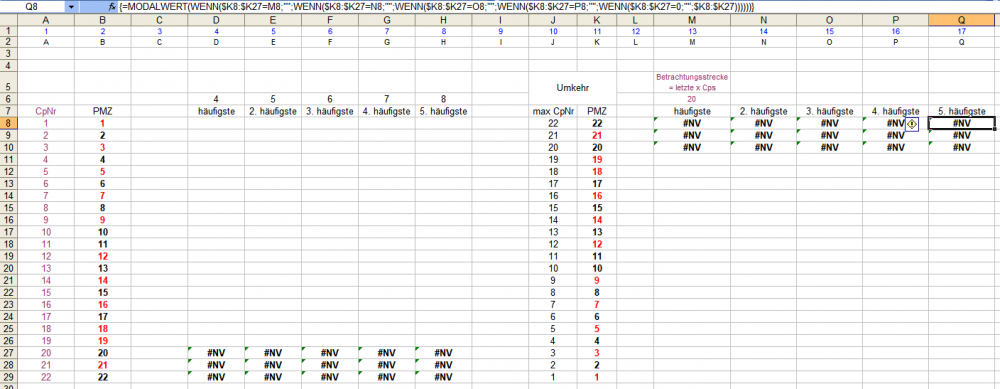Click the red value 21 in cell K9
1000x389 pixels.
pos(596,135)
